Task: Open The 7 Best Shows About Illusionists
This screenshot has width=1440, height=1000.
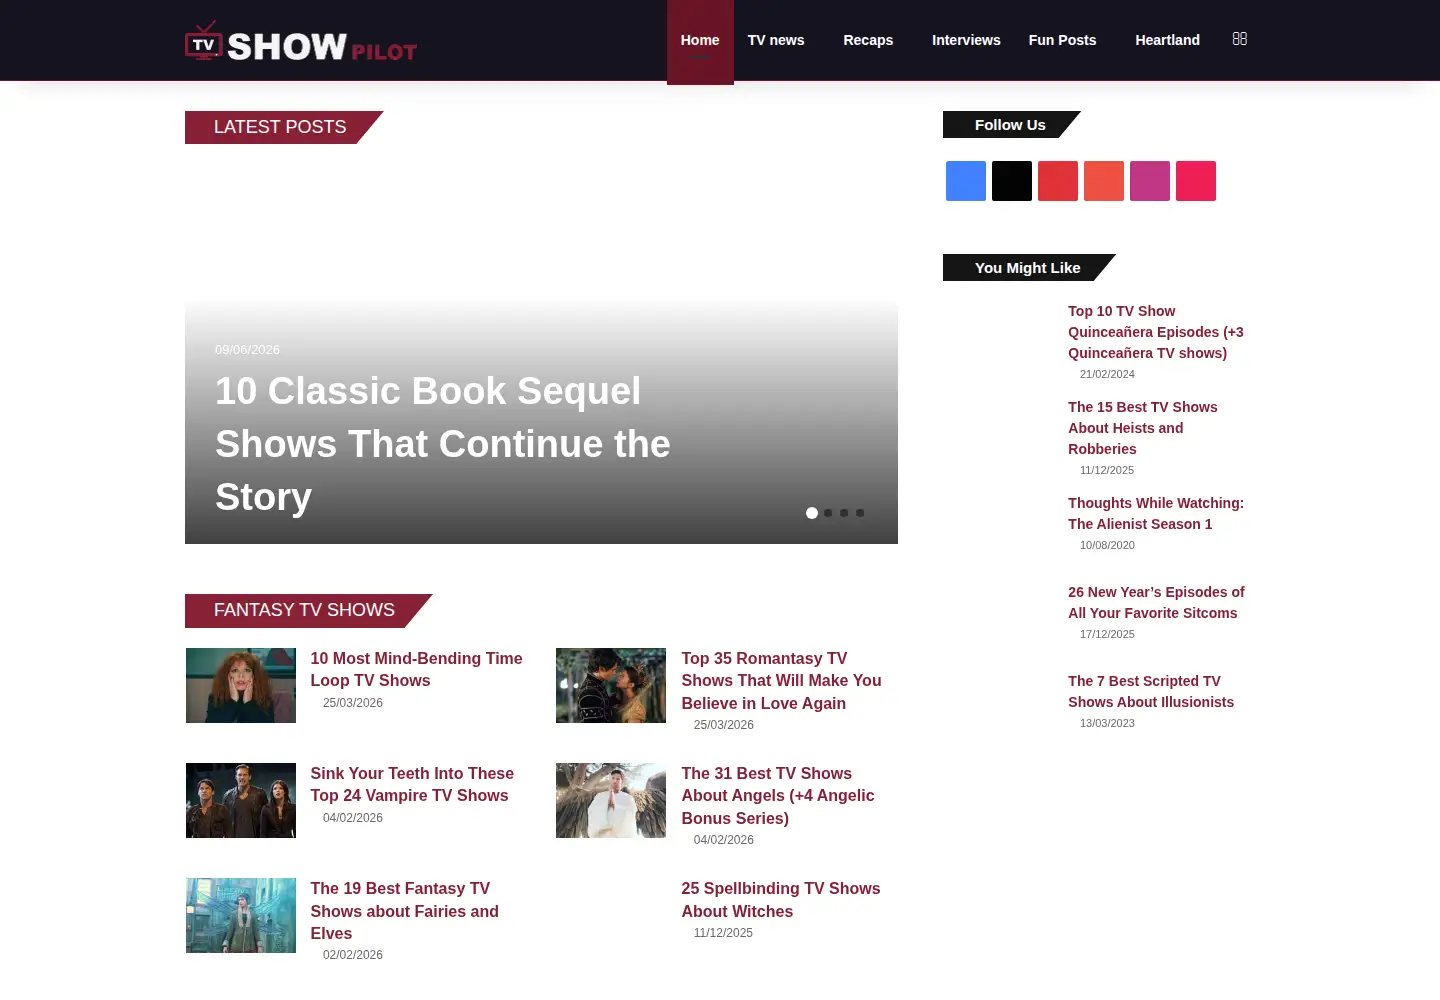Action: (x=1151, y=691)
